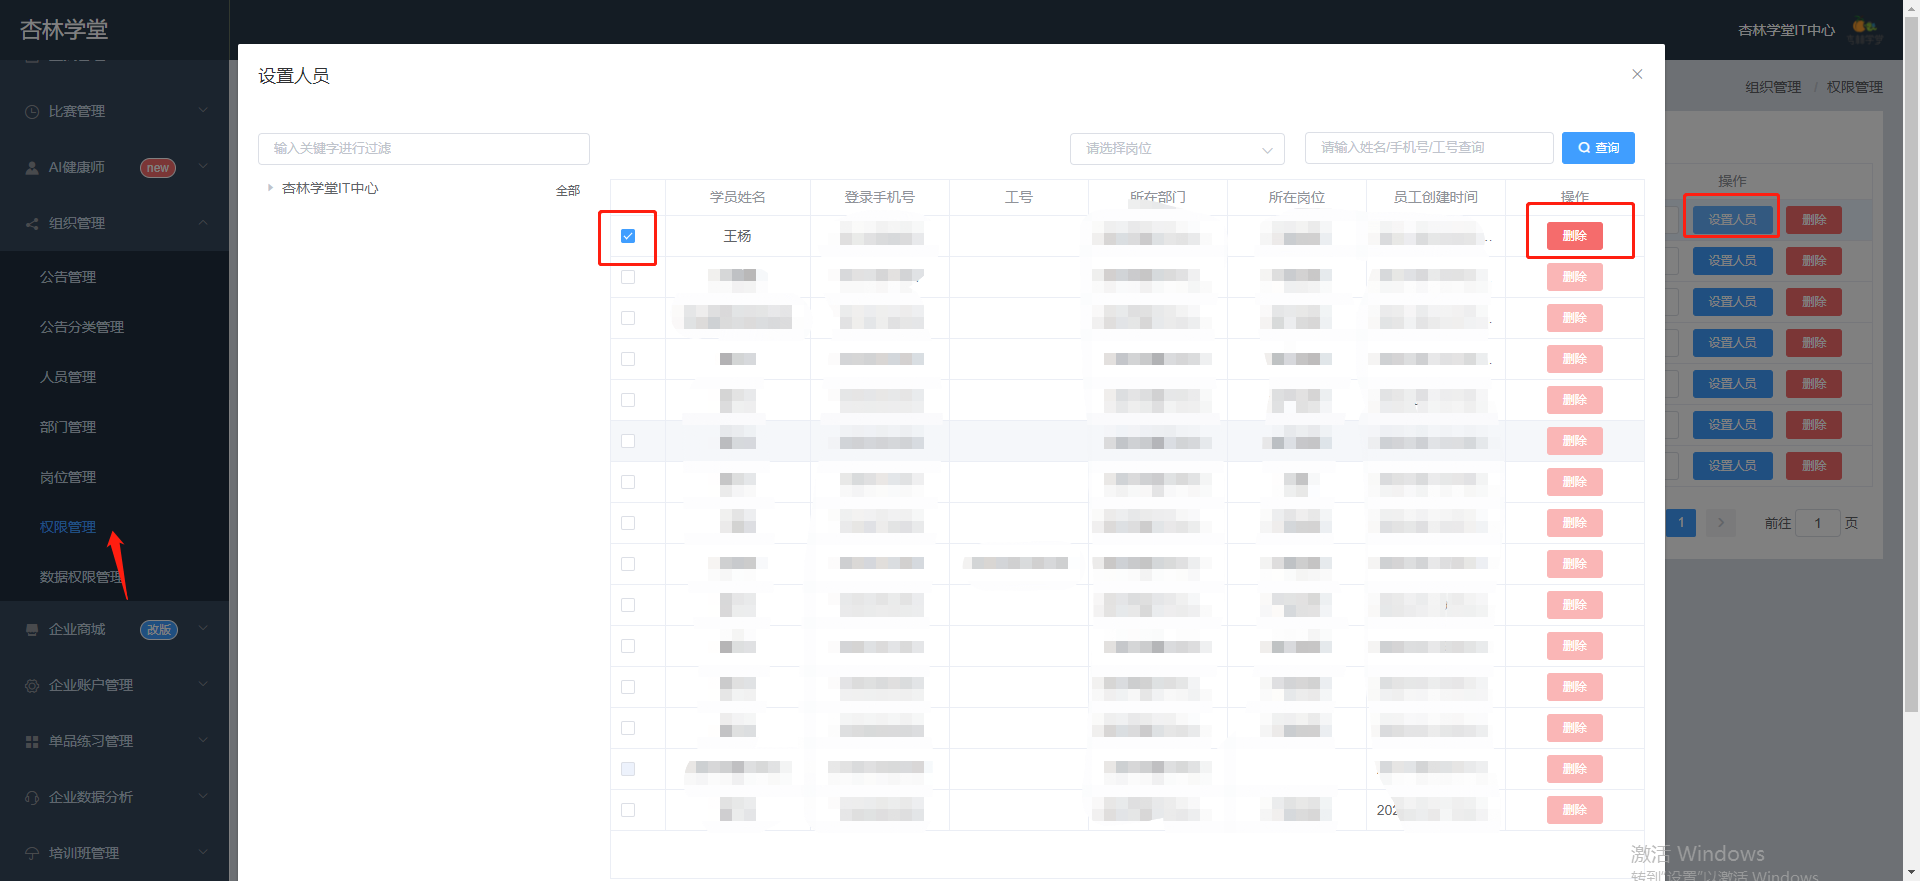Screen dimensions: 1920x881
Task: Open 公告管理 in the sidebar
Action: pos(68,277)
